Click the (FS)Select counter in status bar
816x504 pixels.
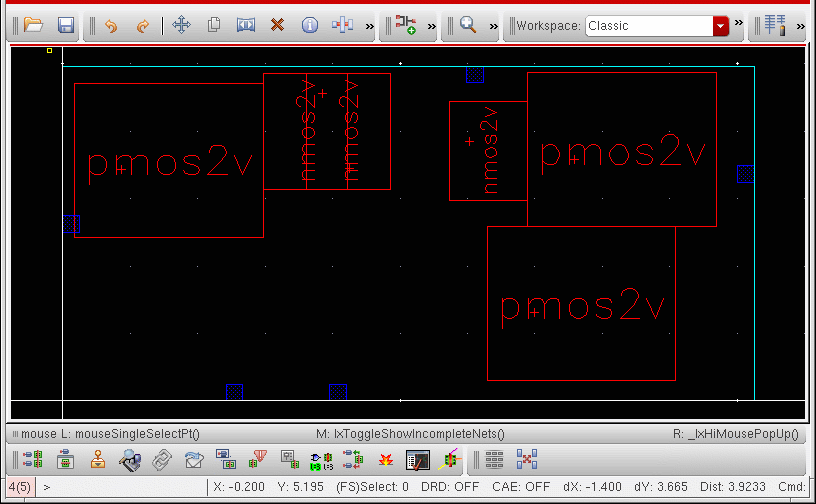[x=372, y=487]
